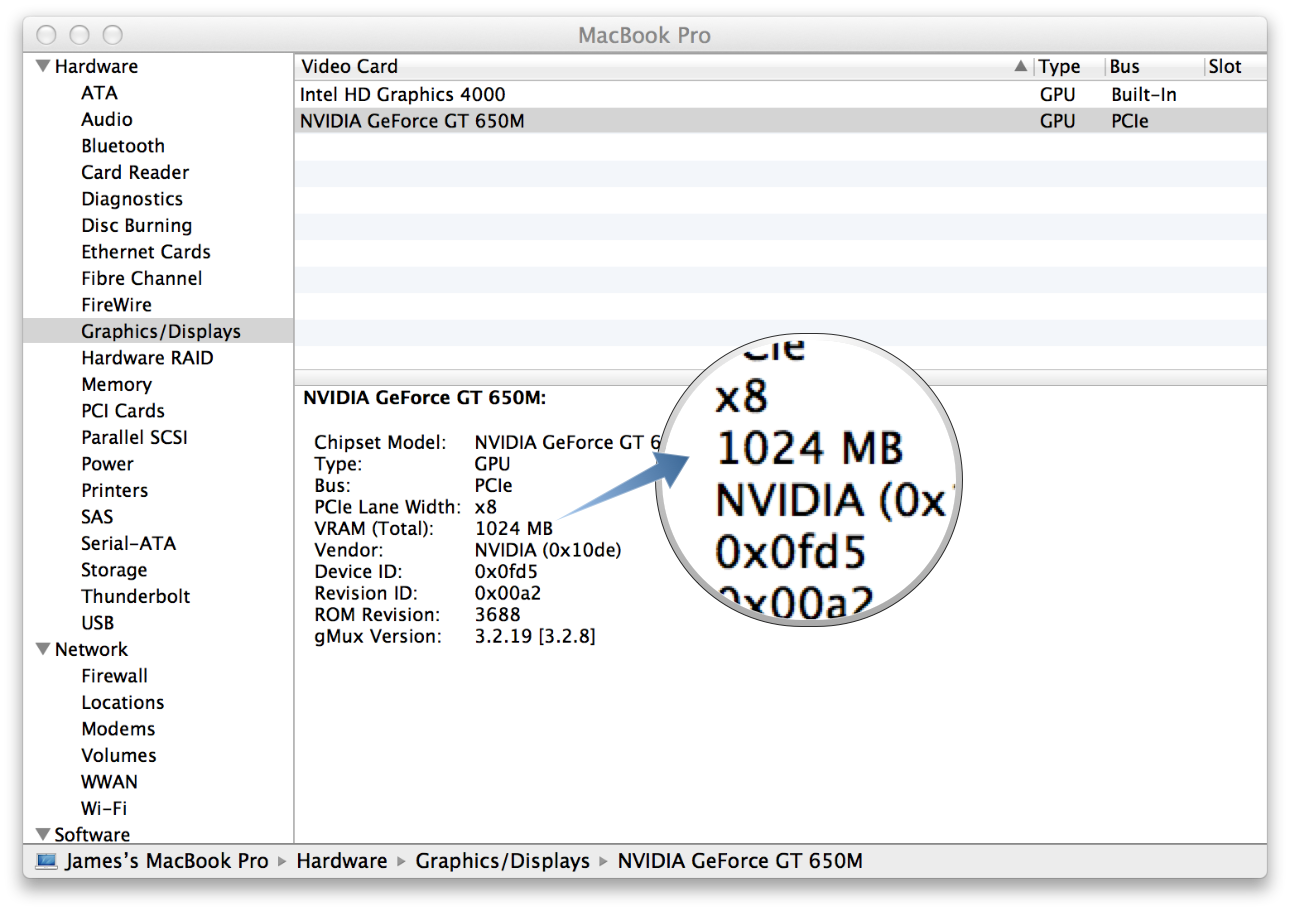Select Memory in the sidebar

pyautogui.click(x=117, y=384)
